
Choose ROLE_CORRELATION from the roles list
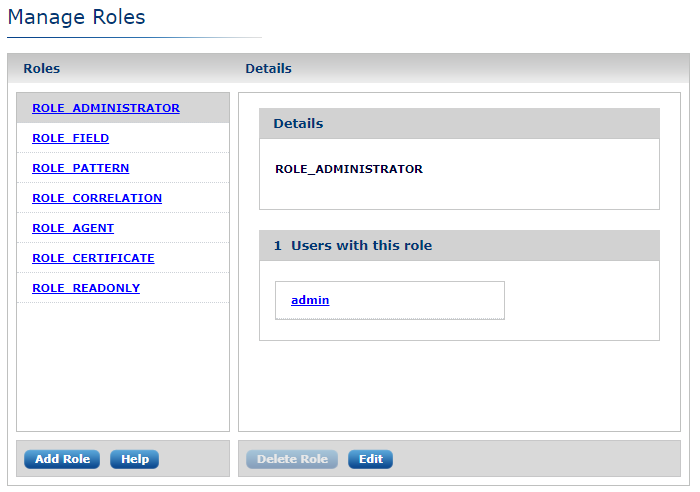coord(97,198)
